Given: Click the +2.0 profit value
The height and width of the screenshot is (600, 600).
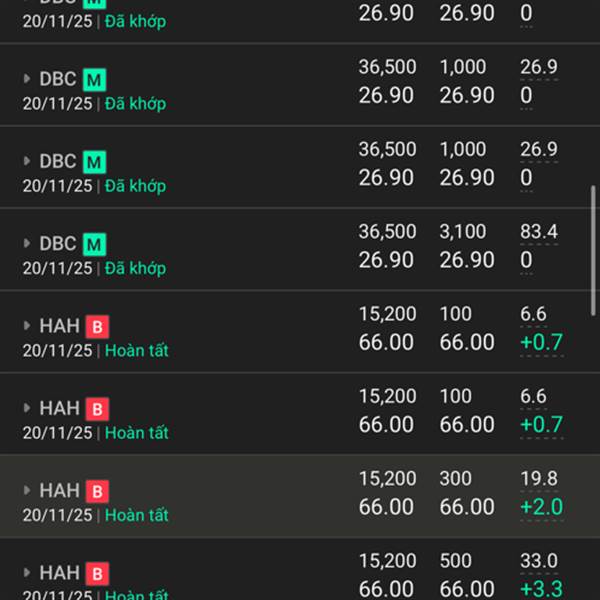Looking at the screenshot, I should click(541, 507).
